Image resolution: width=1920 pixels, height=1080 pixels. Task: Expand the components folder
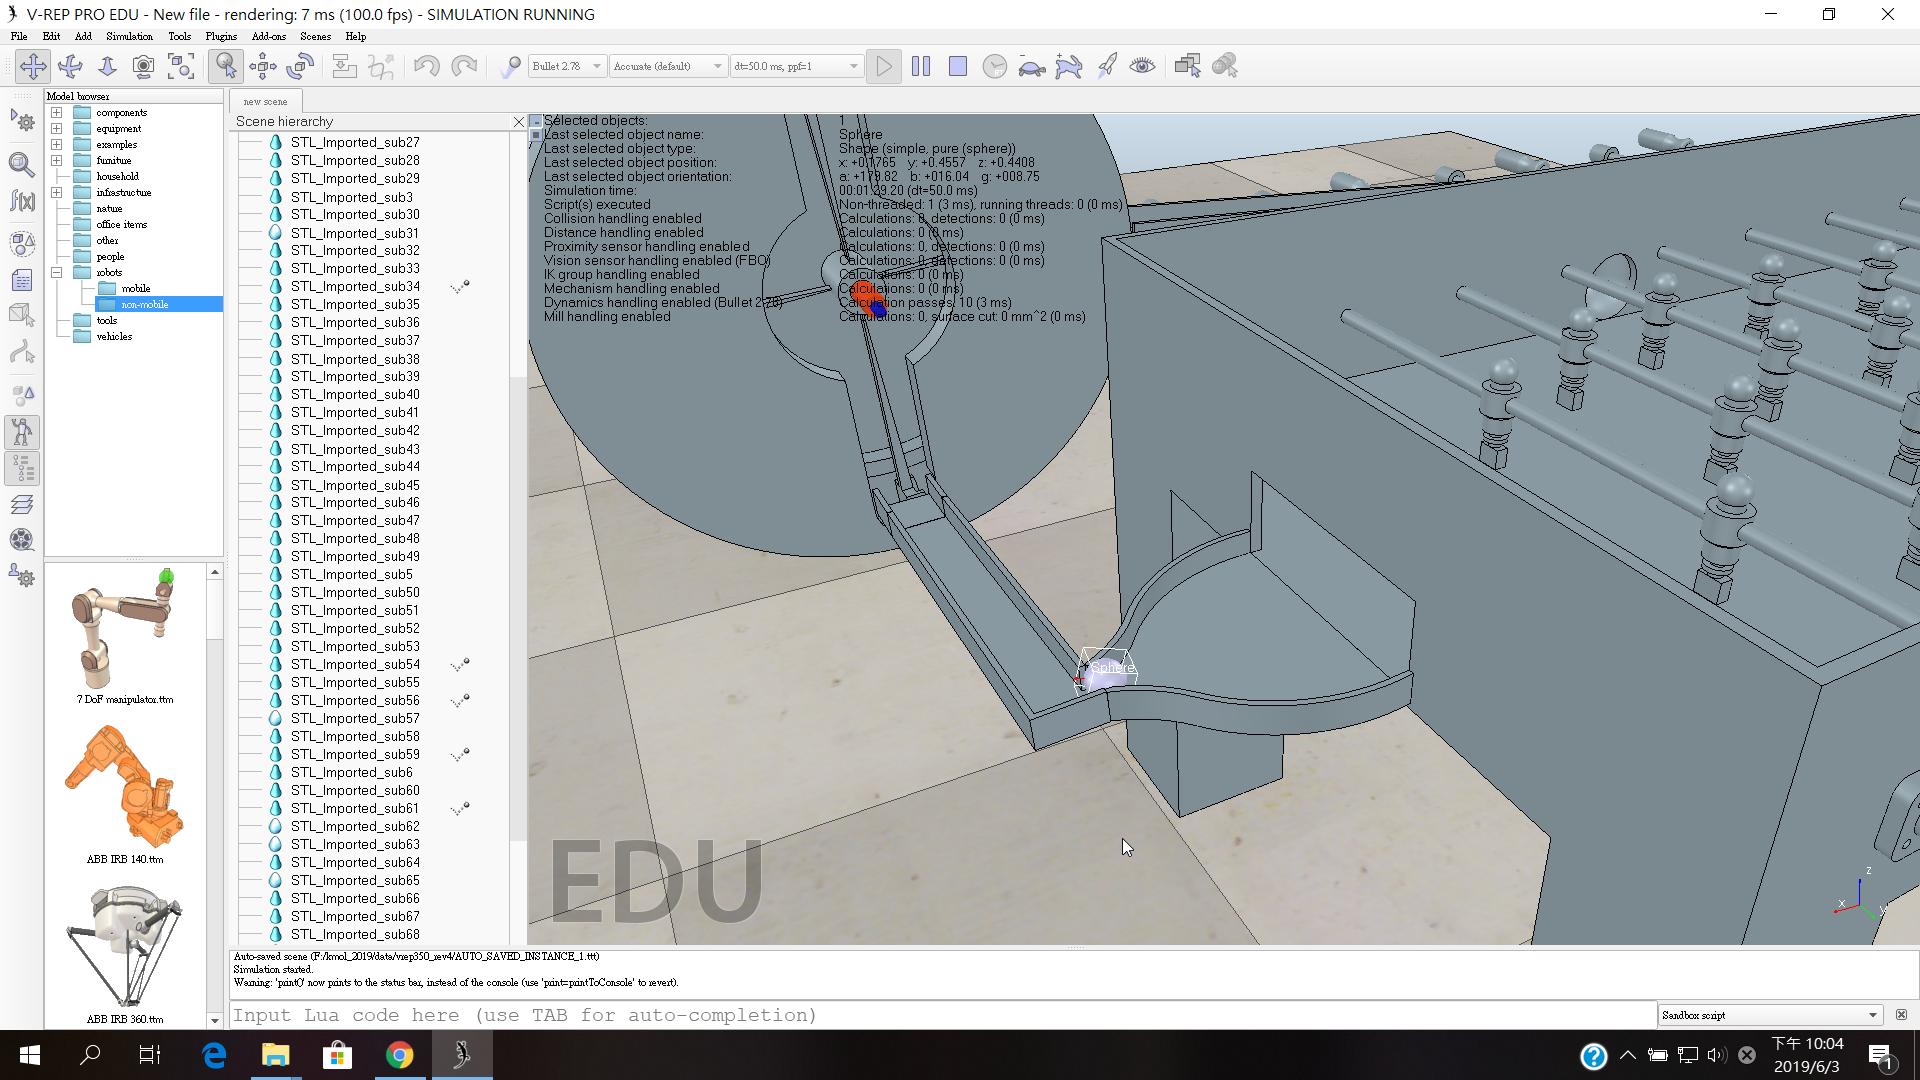(57, 112)
